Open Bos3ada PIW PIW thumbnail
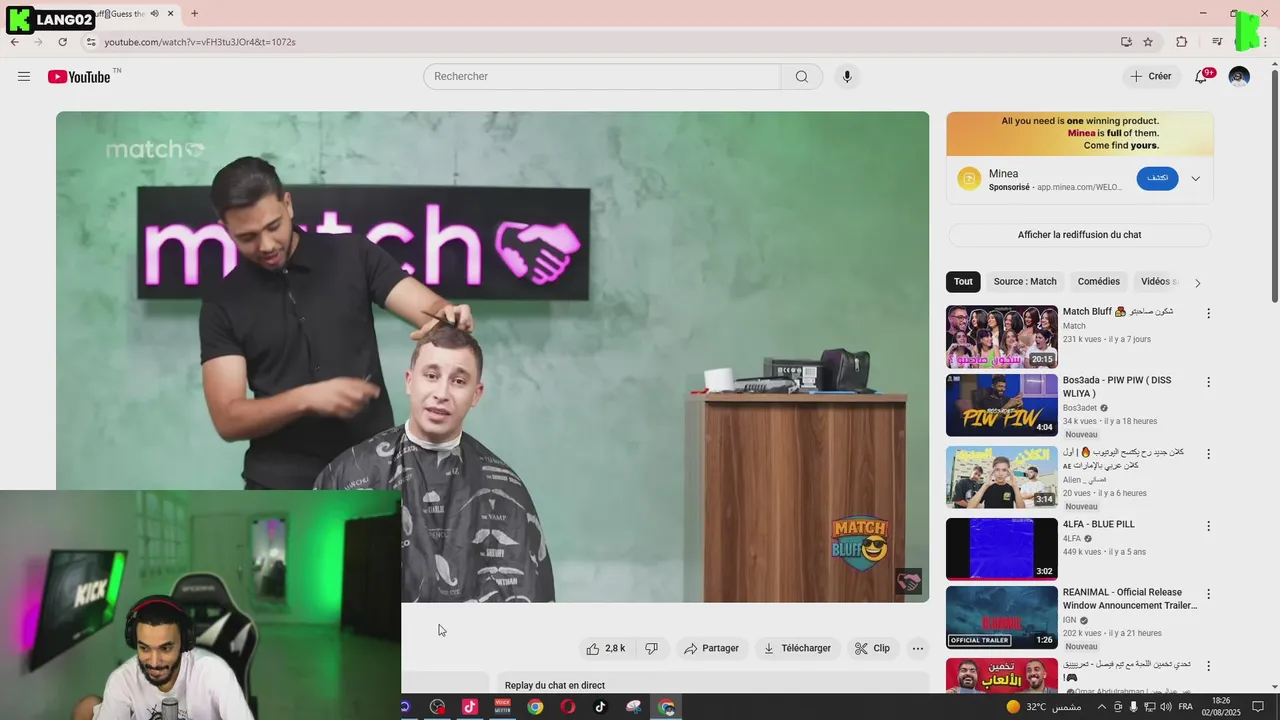 pyautogui.click(x=1002, y=405)
